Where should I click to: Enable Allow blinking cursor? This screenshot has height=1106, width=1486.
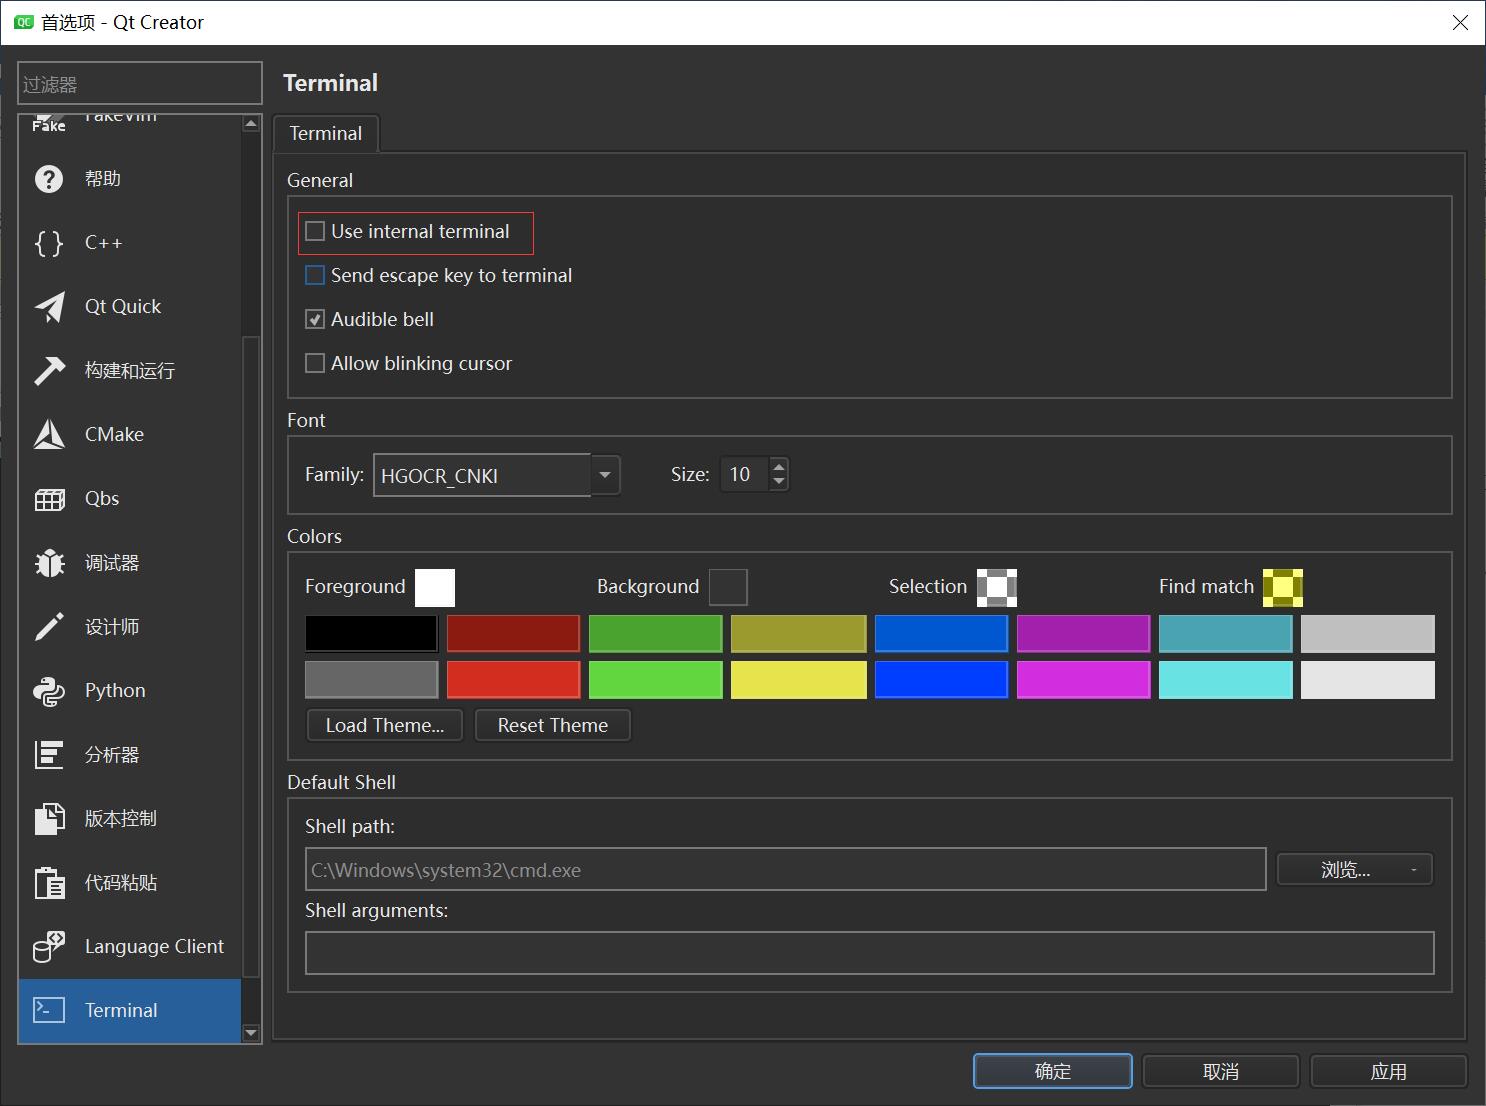(315, 363)
